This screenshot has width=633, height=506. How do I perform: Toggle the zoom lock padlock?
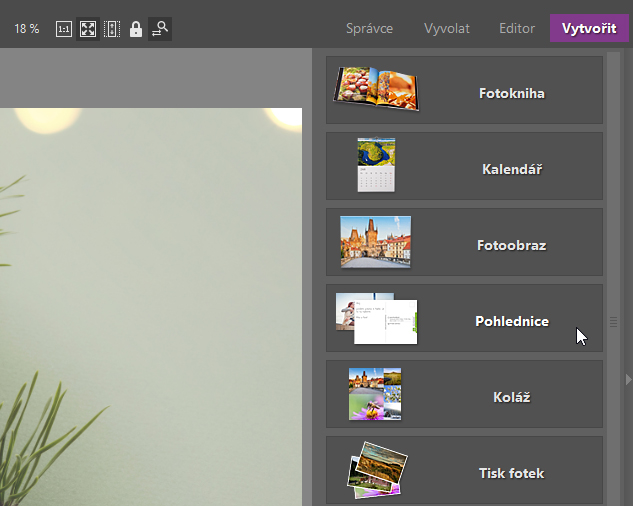[136, 29]
